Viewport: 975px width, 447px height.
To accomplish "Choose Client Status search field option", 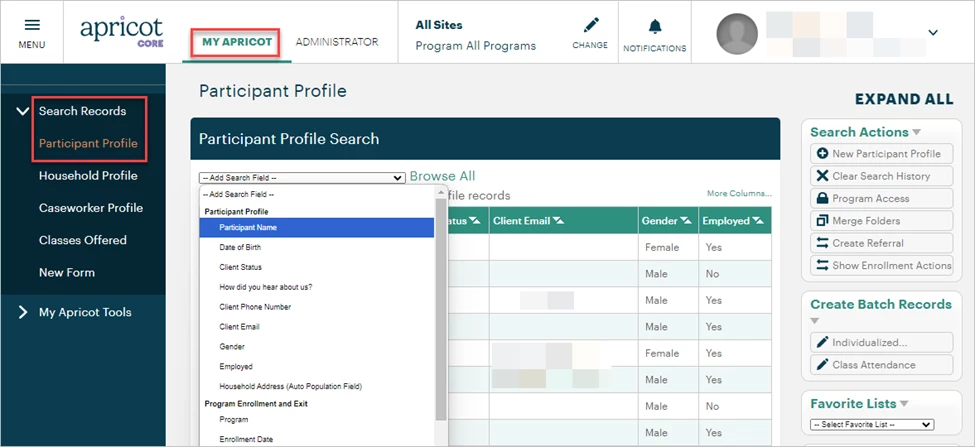I will [317, 267].
